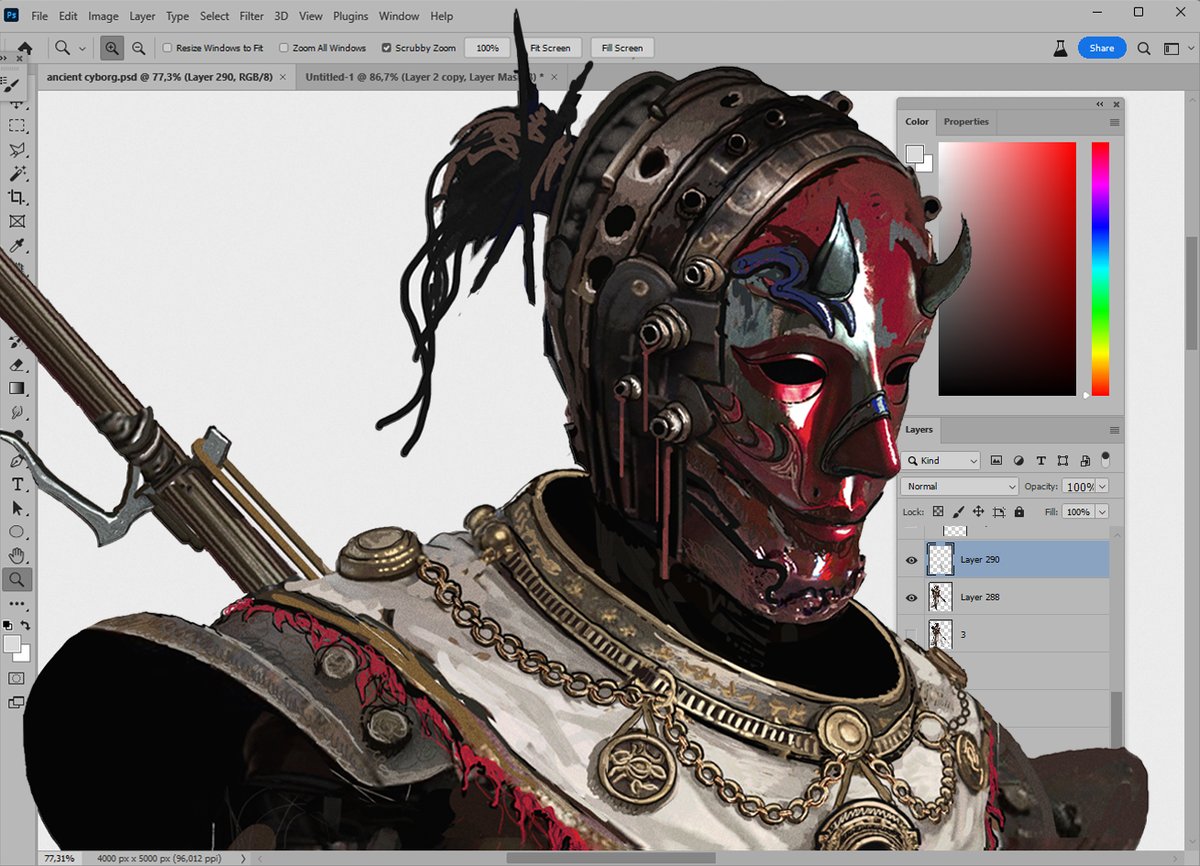Image resolution: width=1200 pixels, height=866 pixels.
Task: Collapse panels with double-arrow icon
Action: coord(1100,104)
